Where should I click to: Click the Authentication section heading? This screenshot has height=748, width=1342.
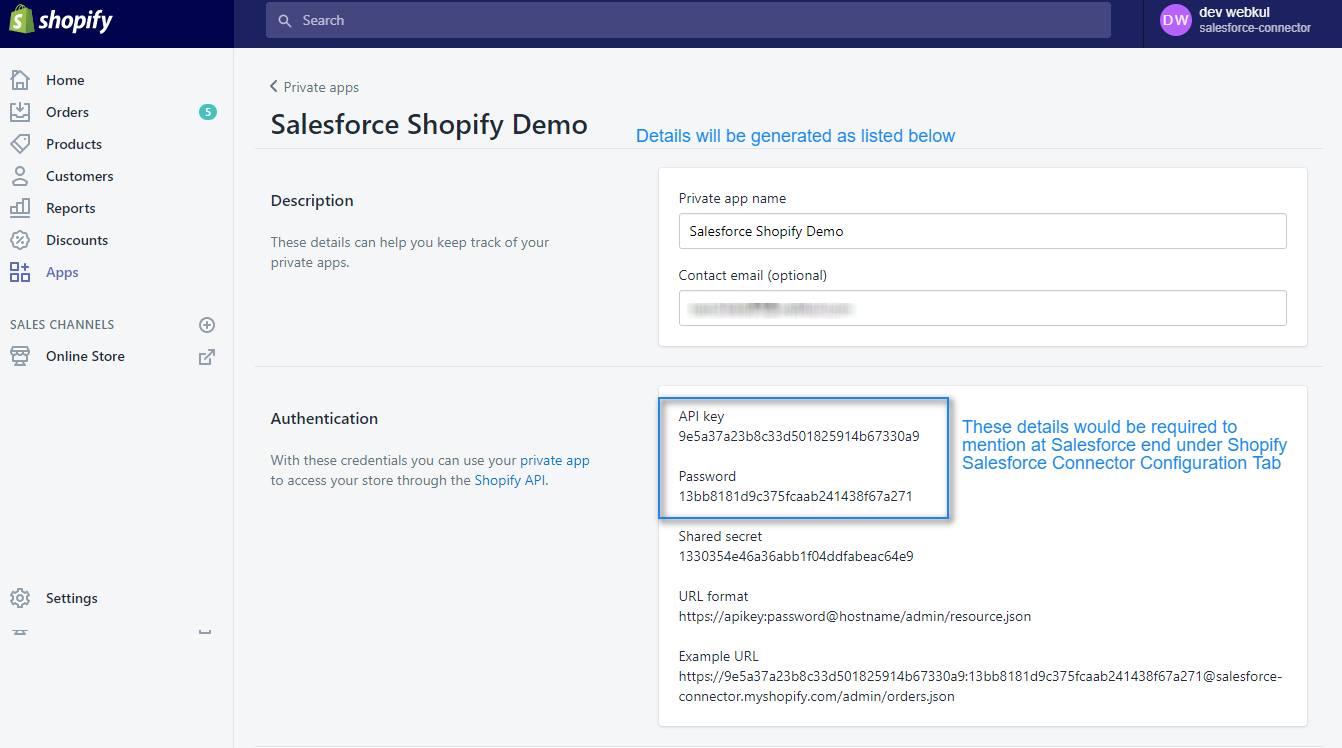[324, 418]
